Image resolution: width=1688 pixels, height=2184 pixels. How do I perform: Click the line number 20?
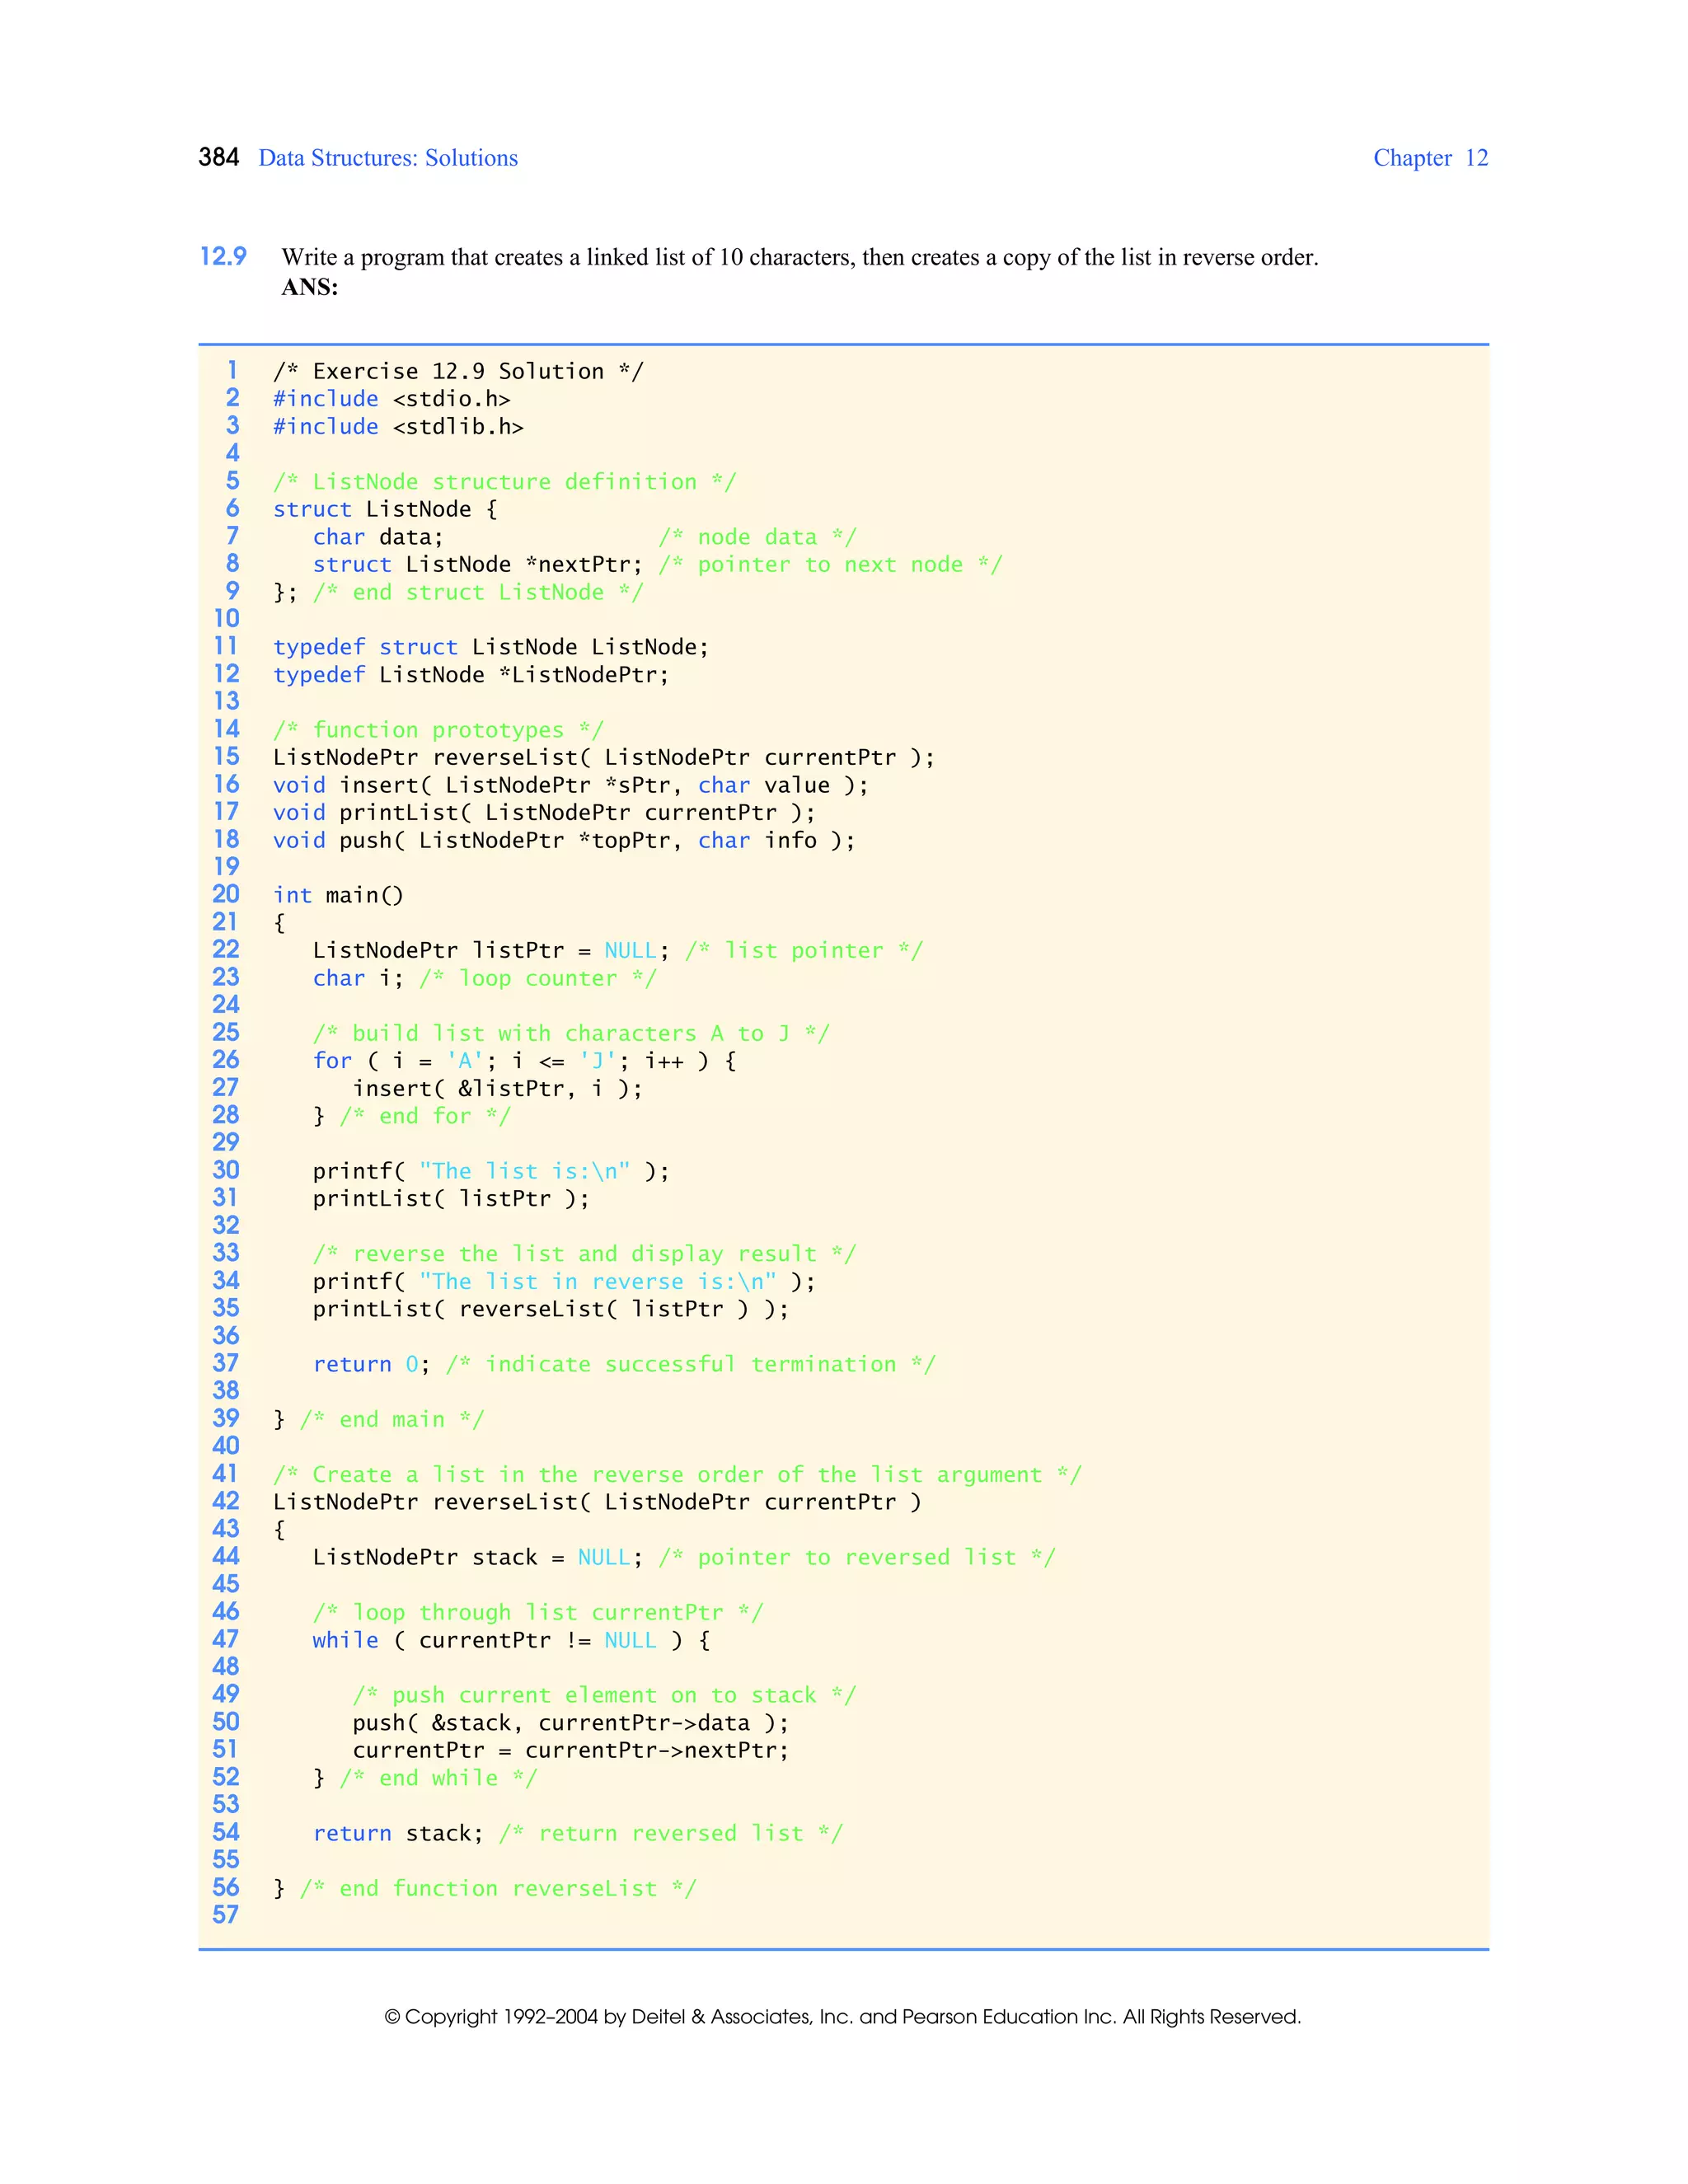(x=226, y=894)
